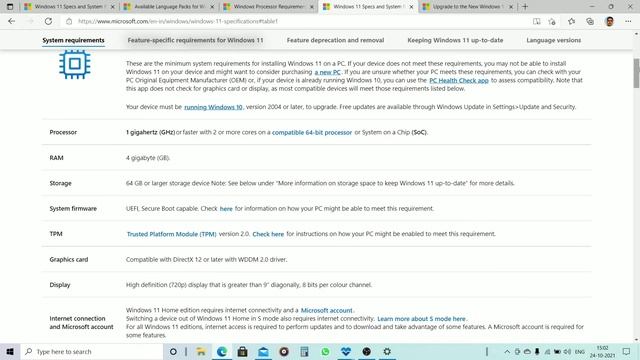Viewport: 640px width, 360px height.
Task: Open Cortana from taskbar
Action: pos(173,351)
